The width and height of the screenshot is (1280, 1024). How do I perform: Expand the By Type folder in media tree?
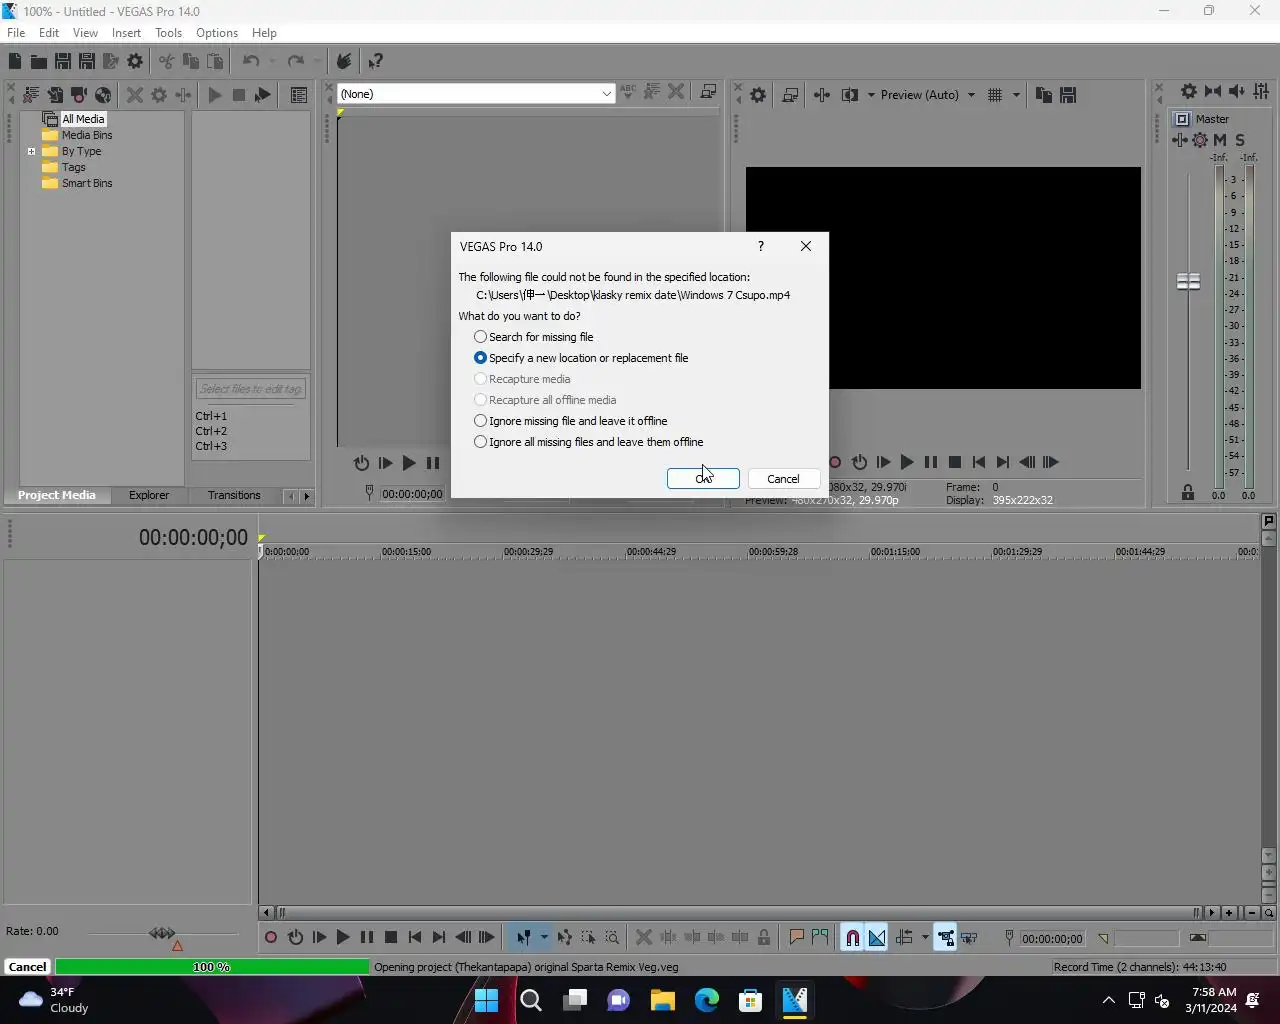click(x=31, y=152)
